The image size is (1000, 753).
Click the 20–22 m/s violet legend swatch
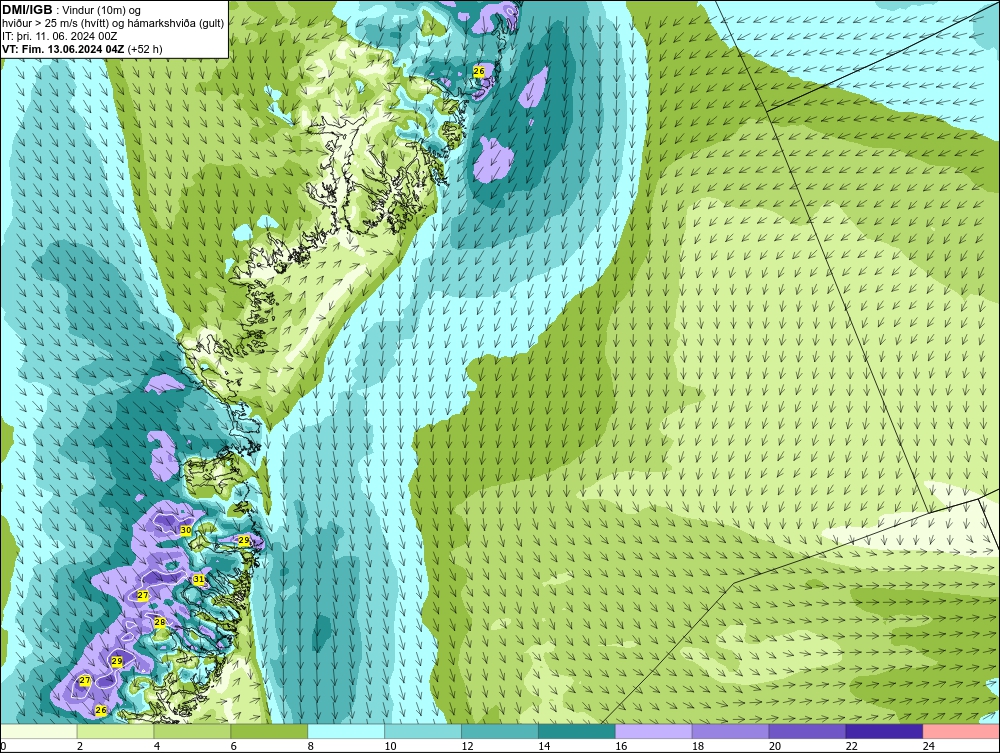point(807,731)
